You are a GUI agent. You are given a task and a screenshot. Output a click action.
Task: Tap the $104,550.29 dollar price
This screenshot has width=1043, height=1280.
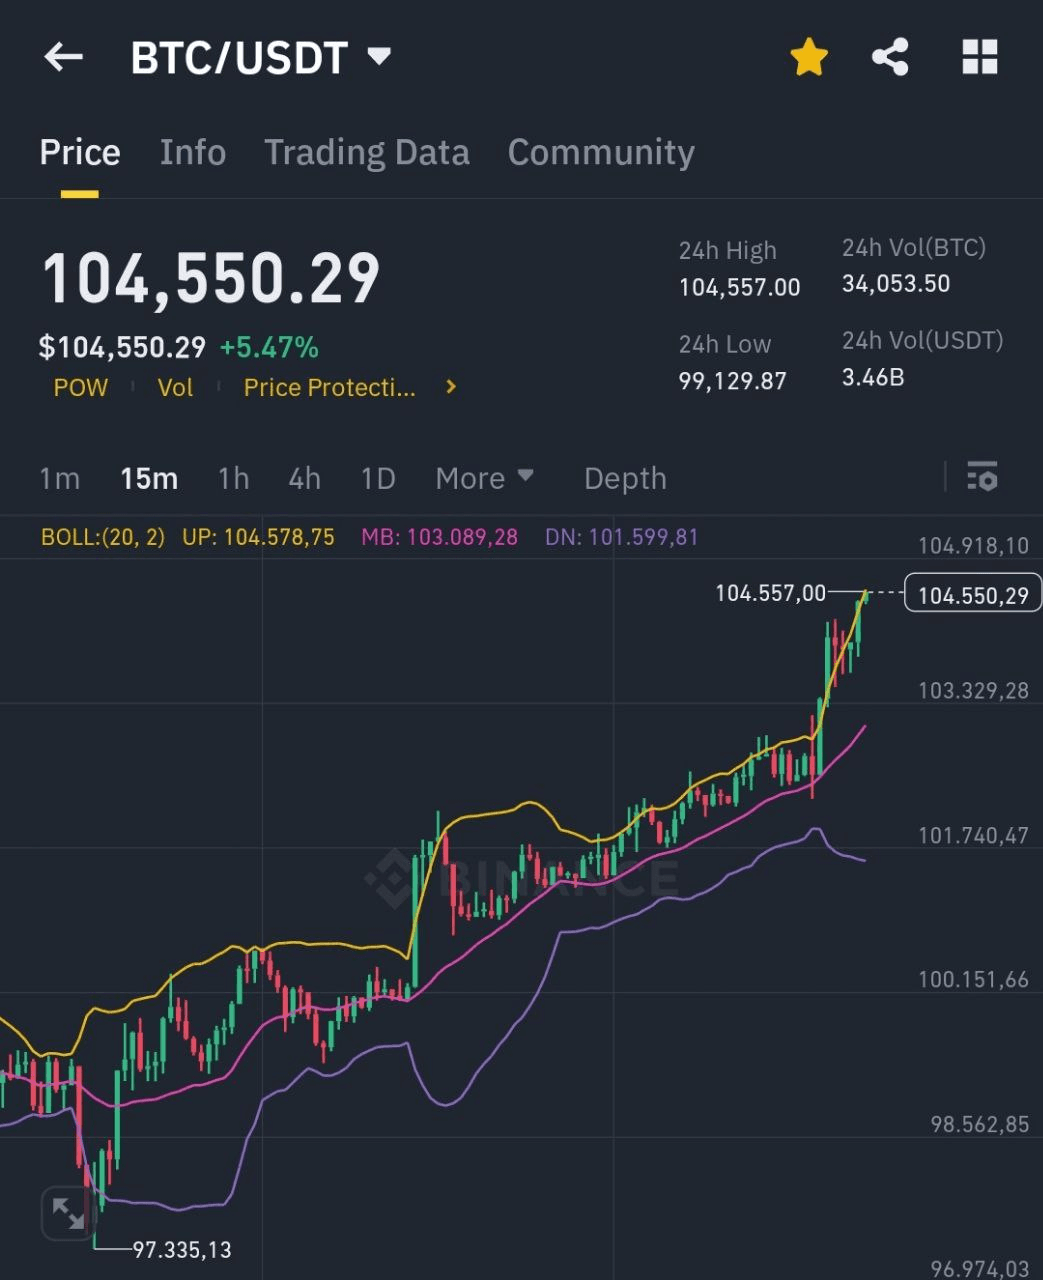(x=122, y=347)
